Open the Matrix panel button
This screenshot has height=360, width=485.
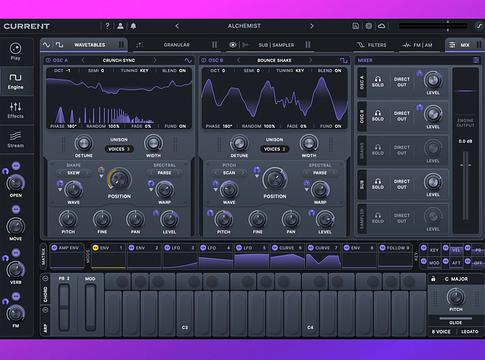point(43,256)
